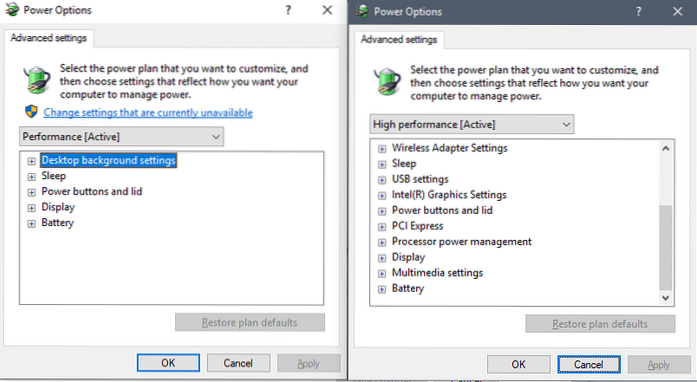The width and height of the screenshot is (697, 382).
Task: Click Change settings that are currently unavailable link
Action: coord(148,113)
